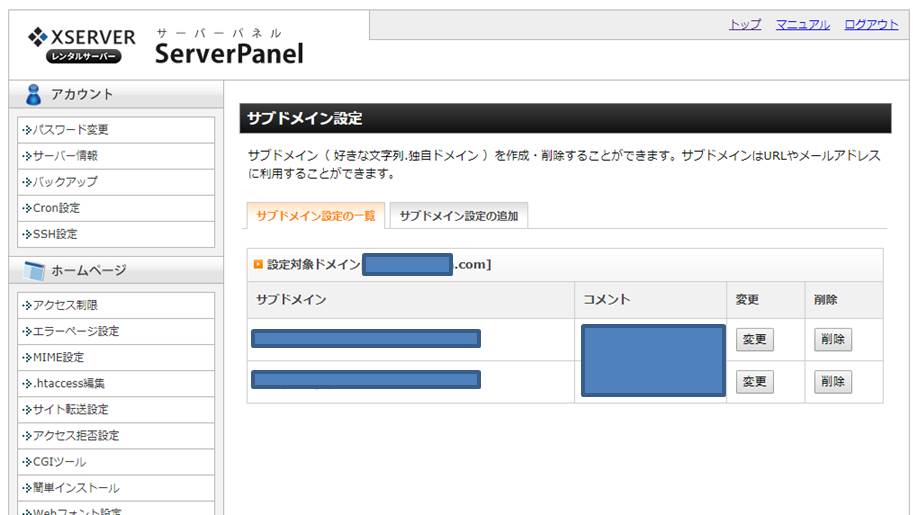This screenshot has width=913, height=515.
Task: Click the ログアウト link
Action: 871,24
